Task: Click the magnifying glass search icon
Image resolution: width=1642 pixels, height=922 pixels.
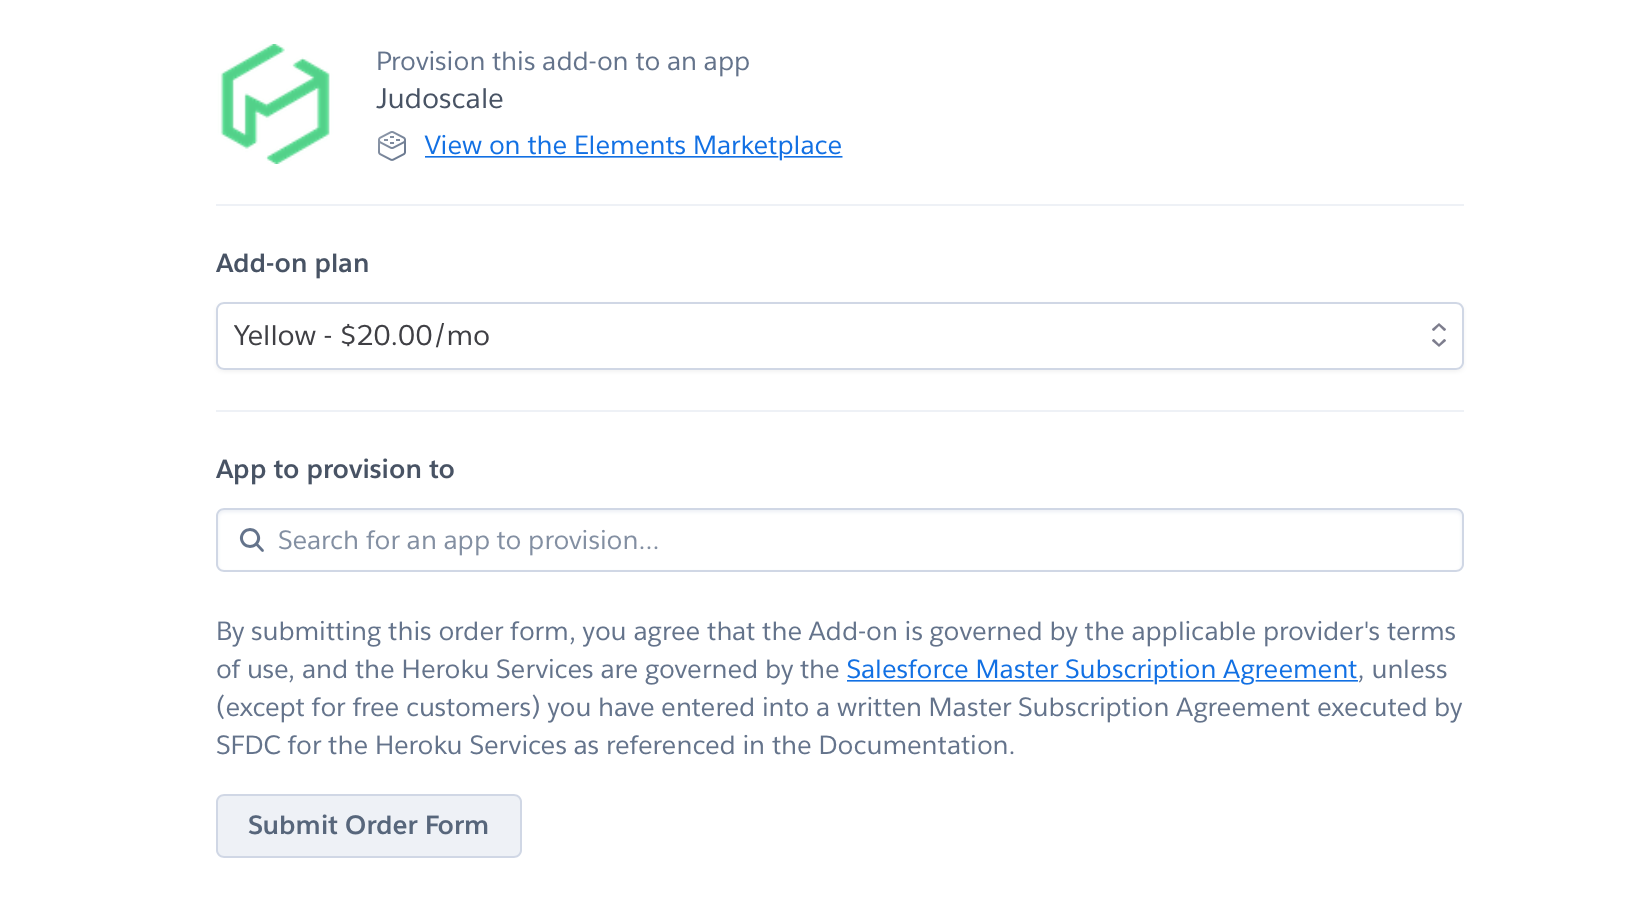Action: click(252, 540)
